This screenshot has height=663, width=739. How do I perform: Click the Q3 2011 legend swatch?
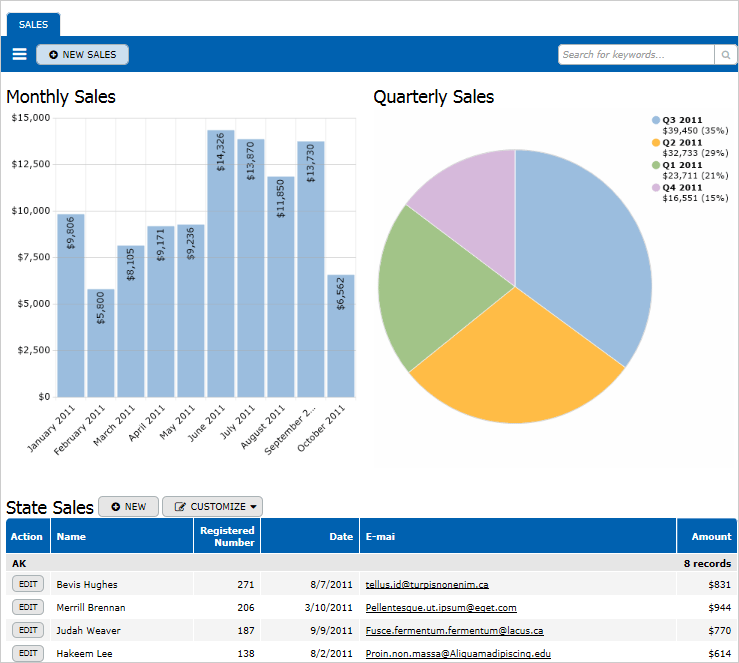(656, 120)
